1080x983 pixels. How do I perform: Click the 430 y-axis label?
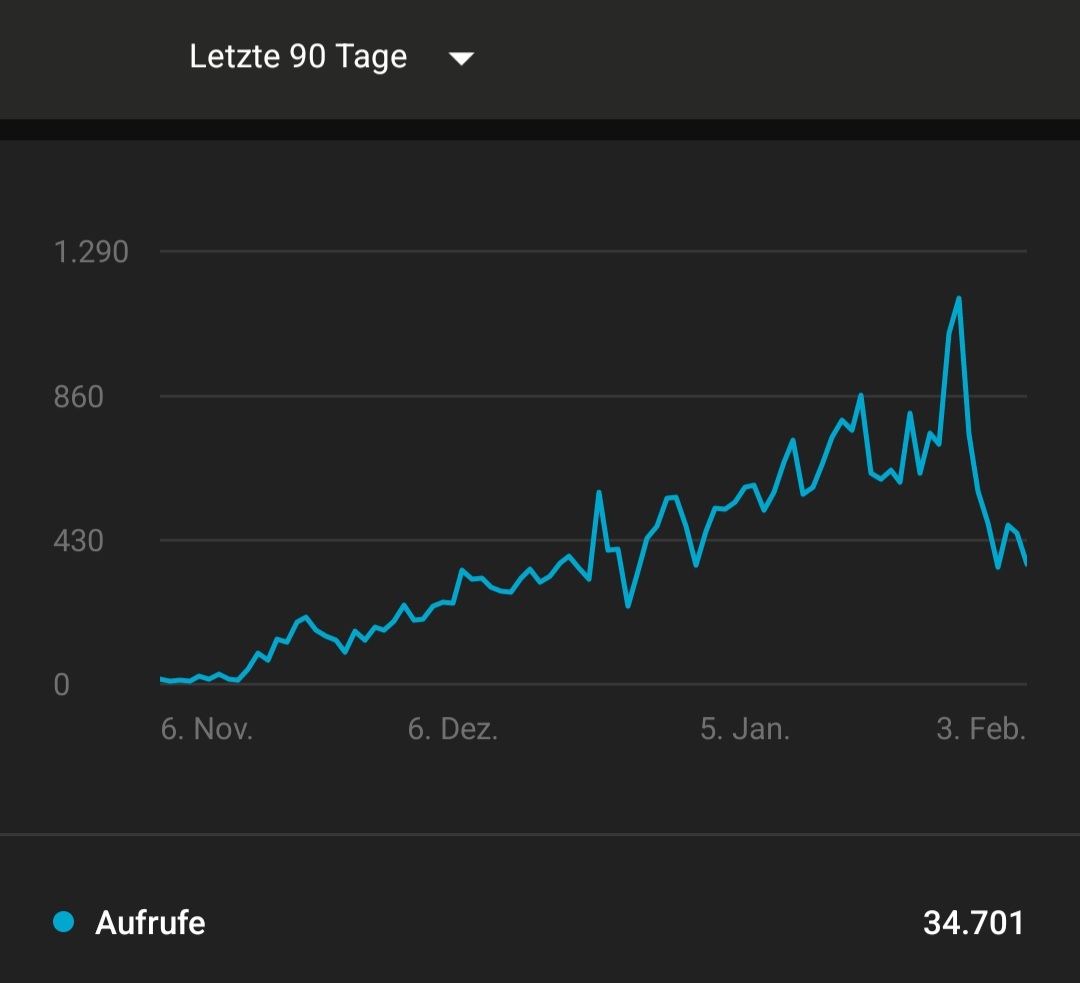pyautogui.click(x=79, y=542)
